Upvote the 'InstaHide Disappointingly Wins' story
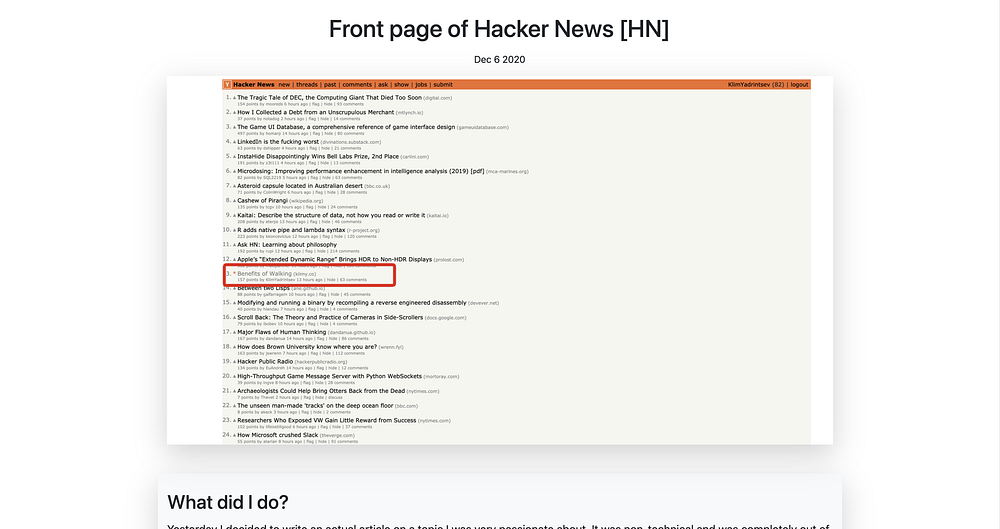The height and width of the screenshot is (529, 1000). 234,157
